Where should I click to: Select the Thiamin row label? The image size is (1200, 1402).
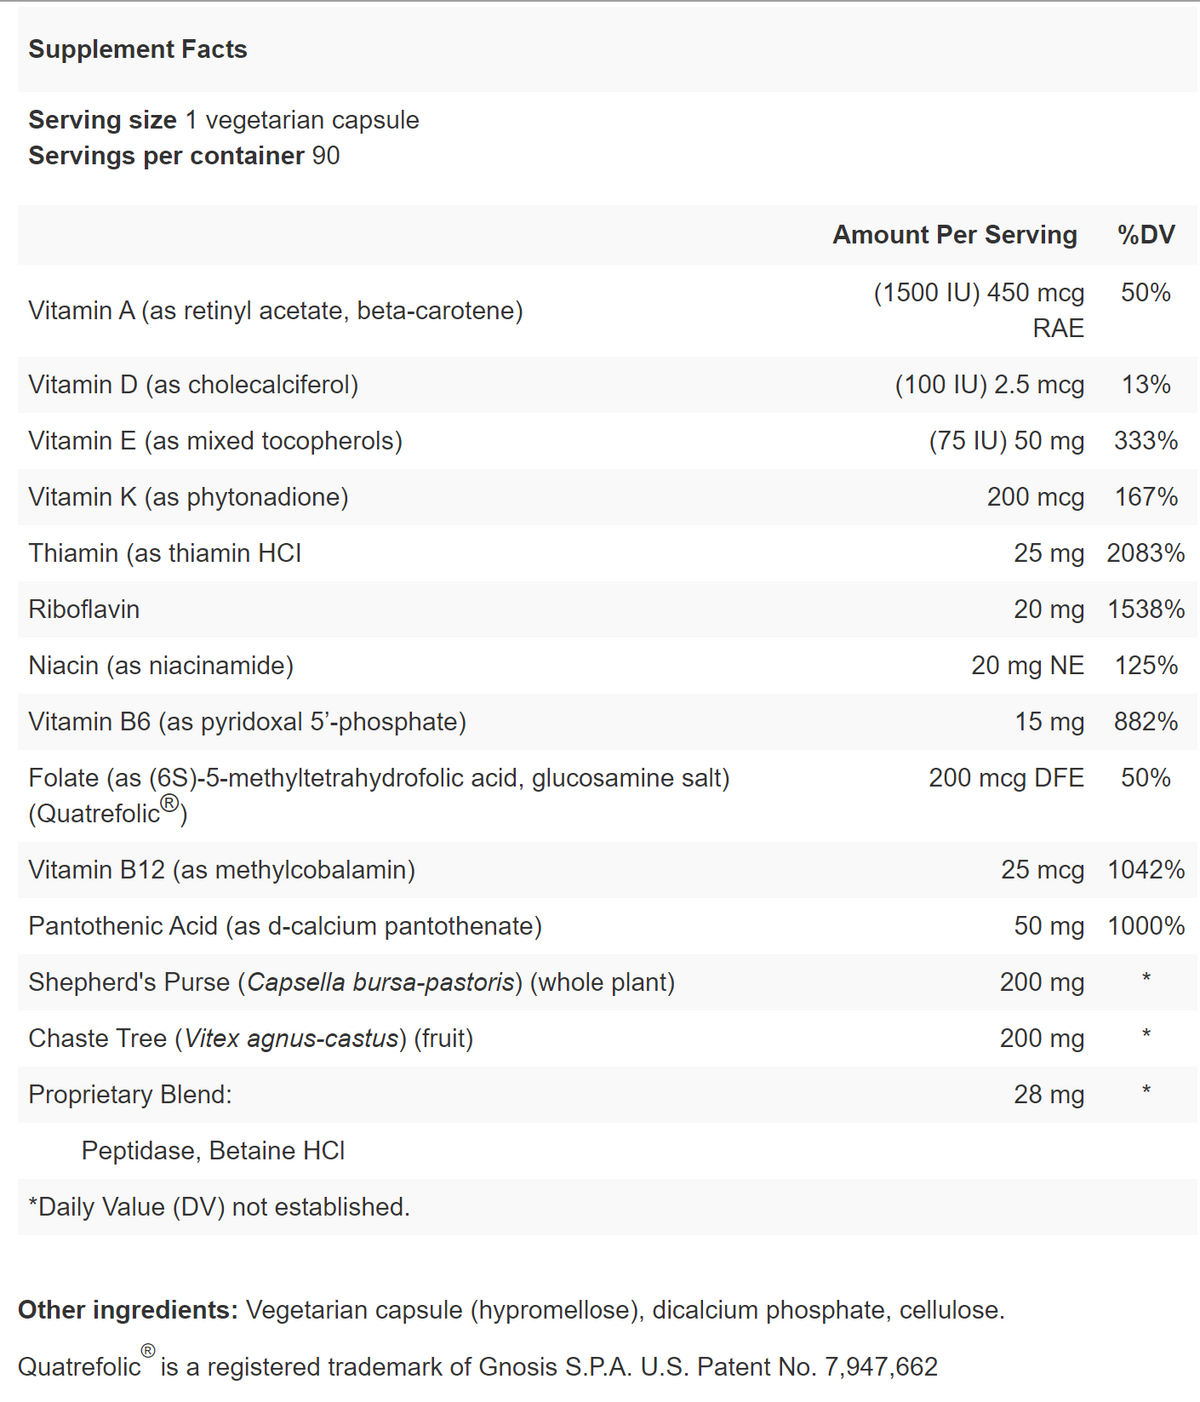point(165,553)
